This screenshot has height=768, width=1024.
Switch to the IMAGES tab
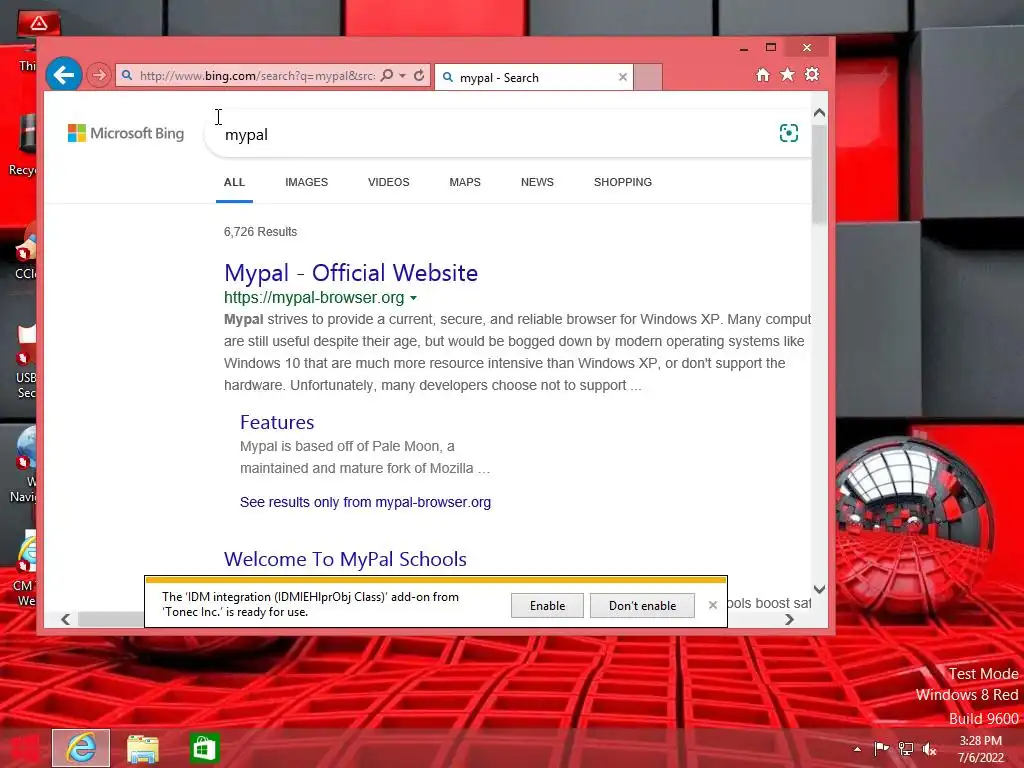pos(306,182)
